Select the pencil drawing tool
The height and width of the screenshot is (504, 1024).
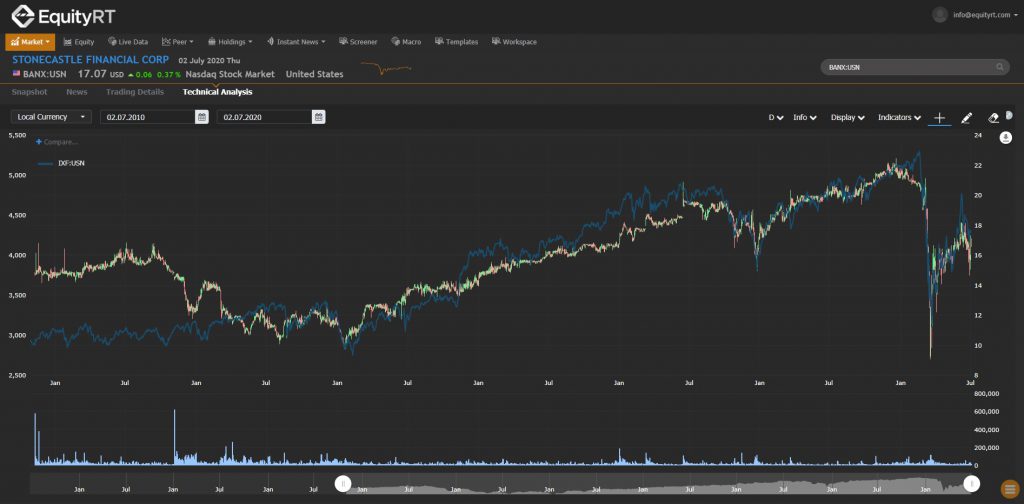pos(967,118)
